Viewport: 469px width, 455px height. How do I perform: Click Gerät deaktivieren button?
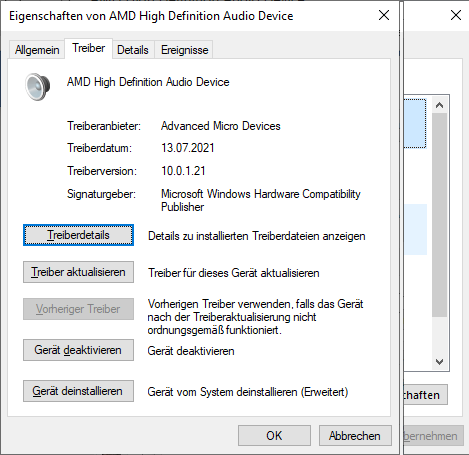[78, 350]
